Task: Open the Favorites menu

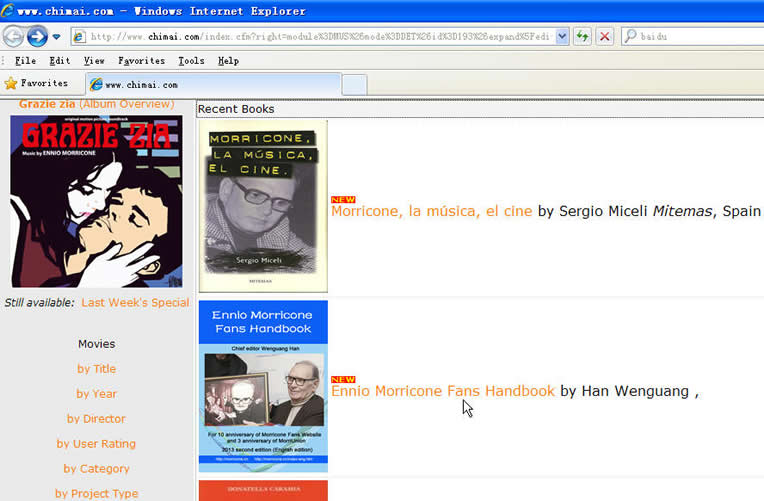Action: pos(141,61)
